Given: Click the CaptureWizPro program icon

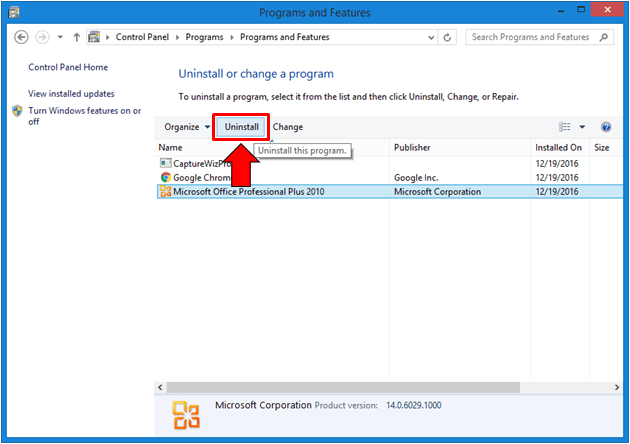Looking at the screenshot, I should [166, 163].
